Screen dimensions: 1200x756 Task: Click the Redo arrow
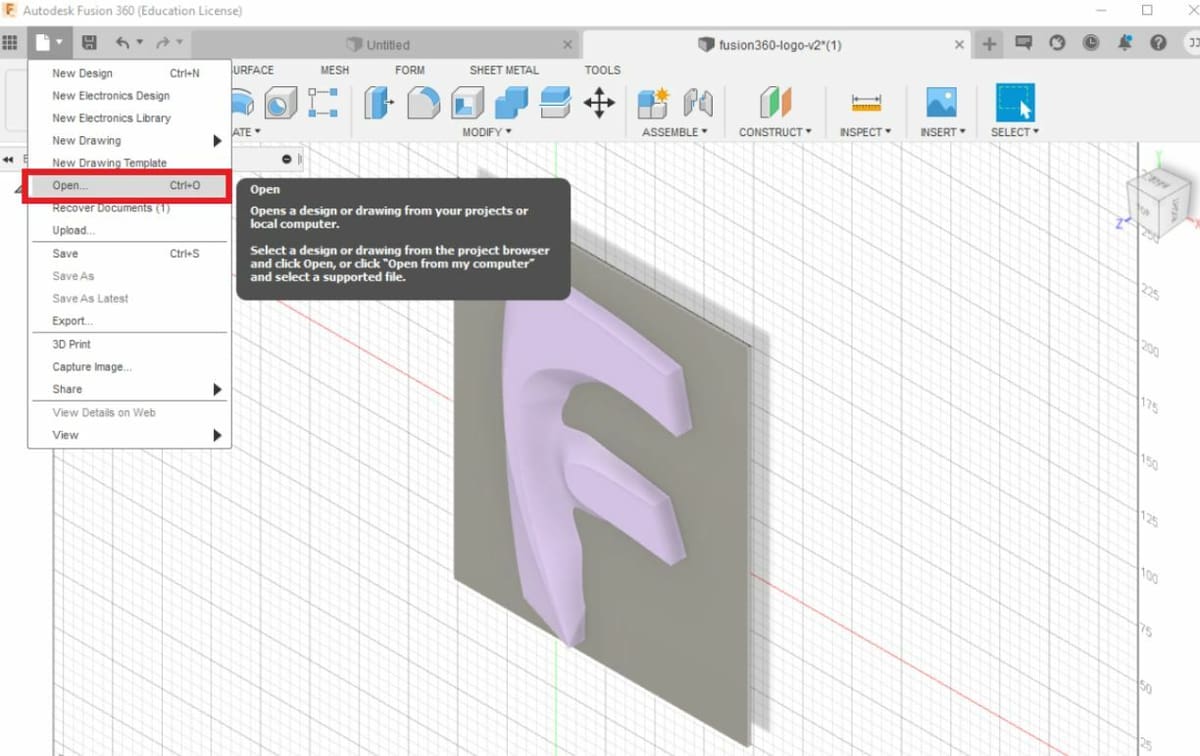point(162,43)
